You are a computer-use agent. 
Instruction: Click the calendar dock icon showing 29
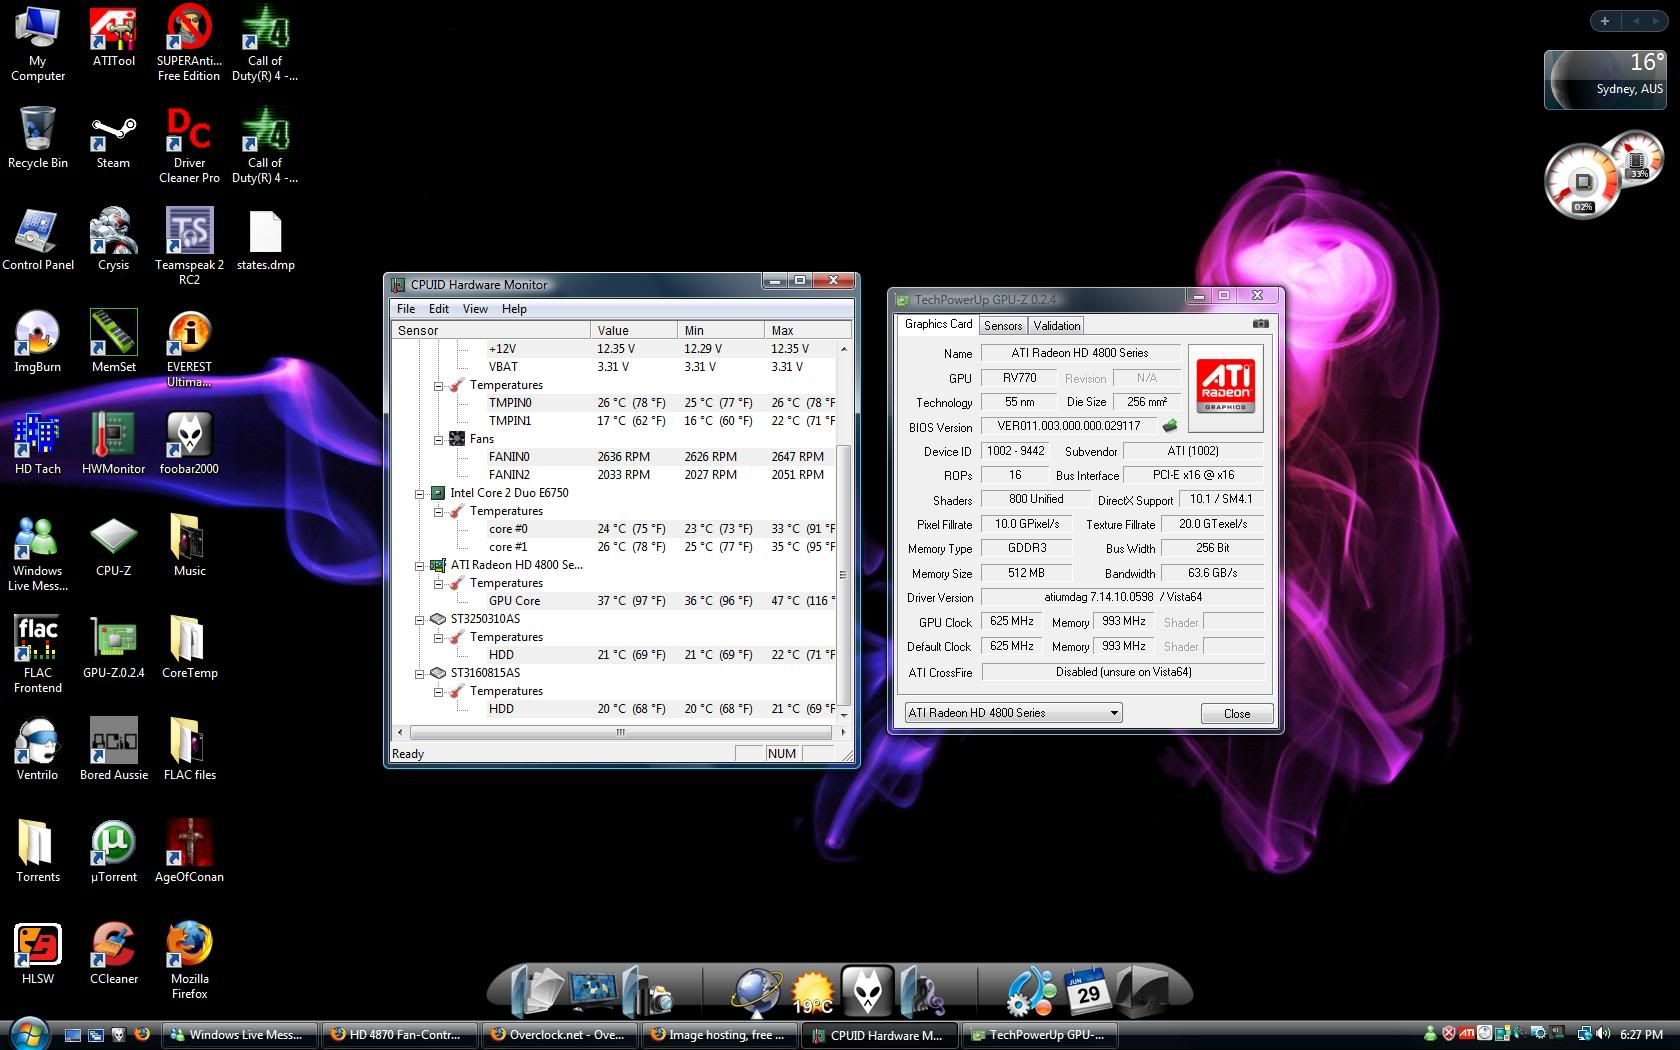point(1086,992)
